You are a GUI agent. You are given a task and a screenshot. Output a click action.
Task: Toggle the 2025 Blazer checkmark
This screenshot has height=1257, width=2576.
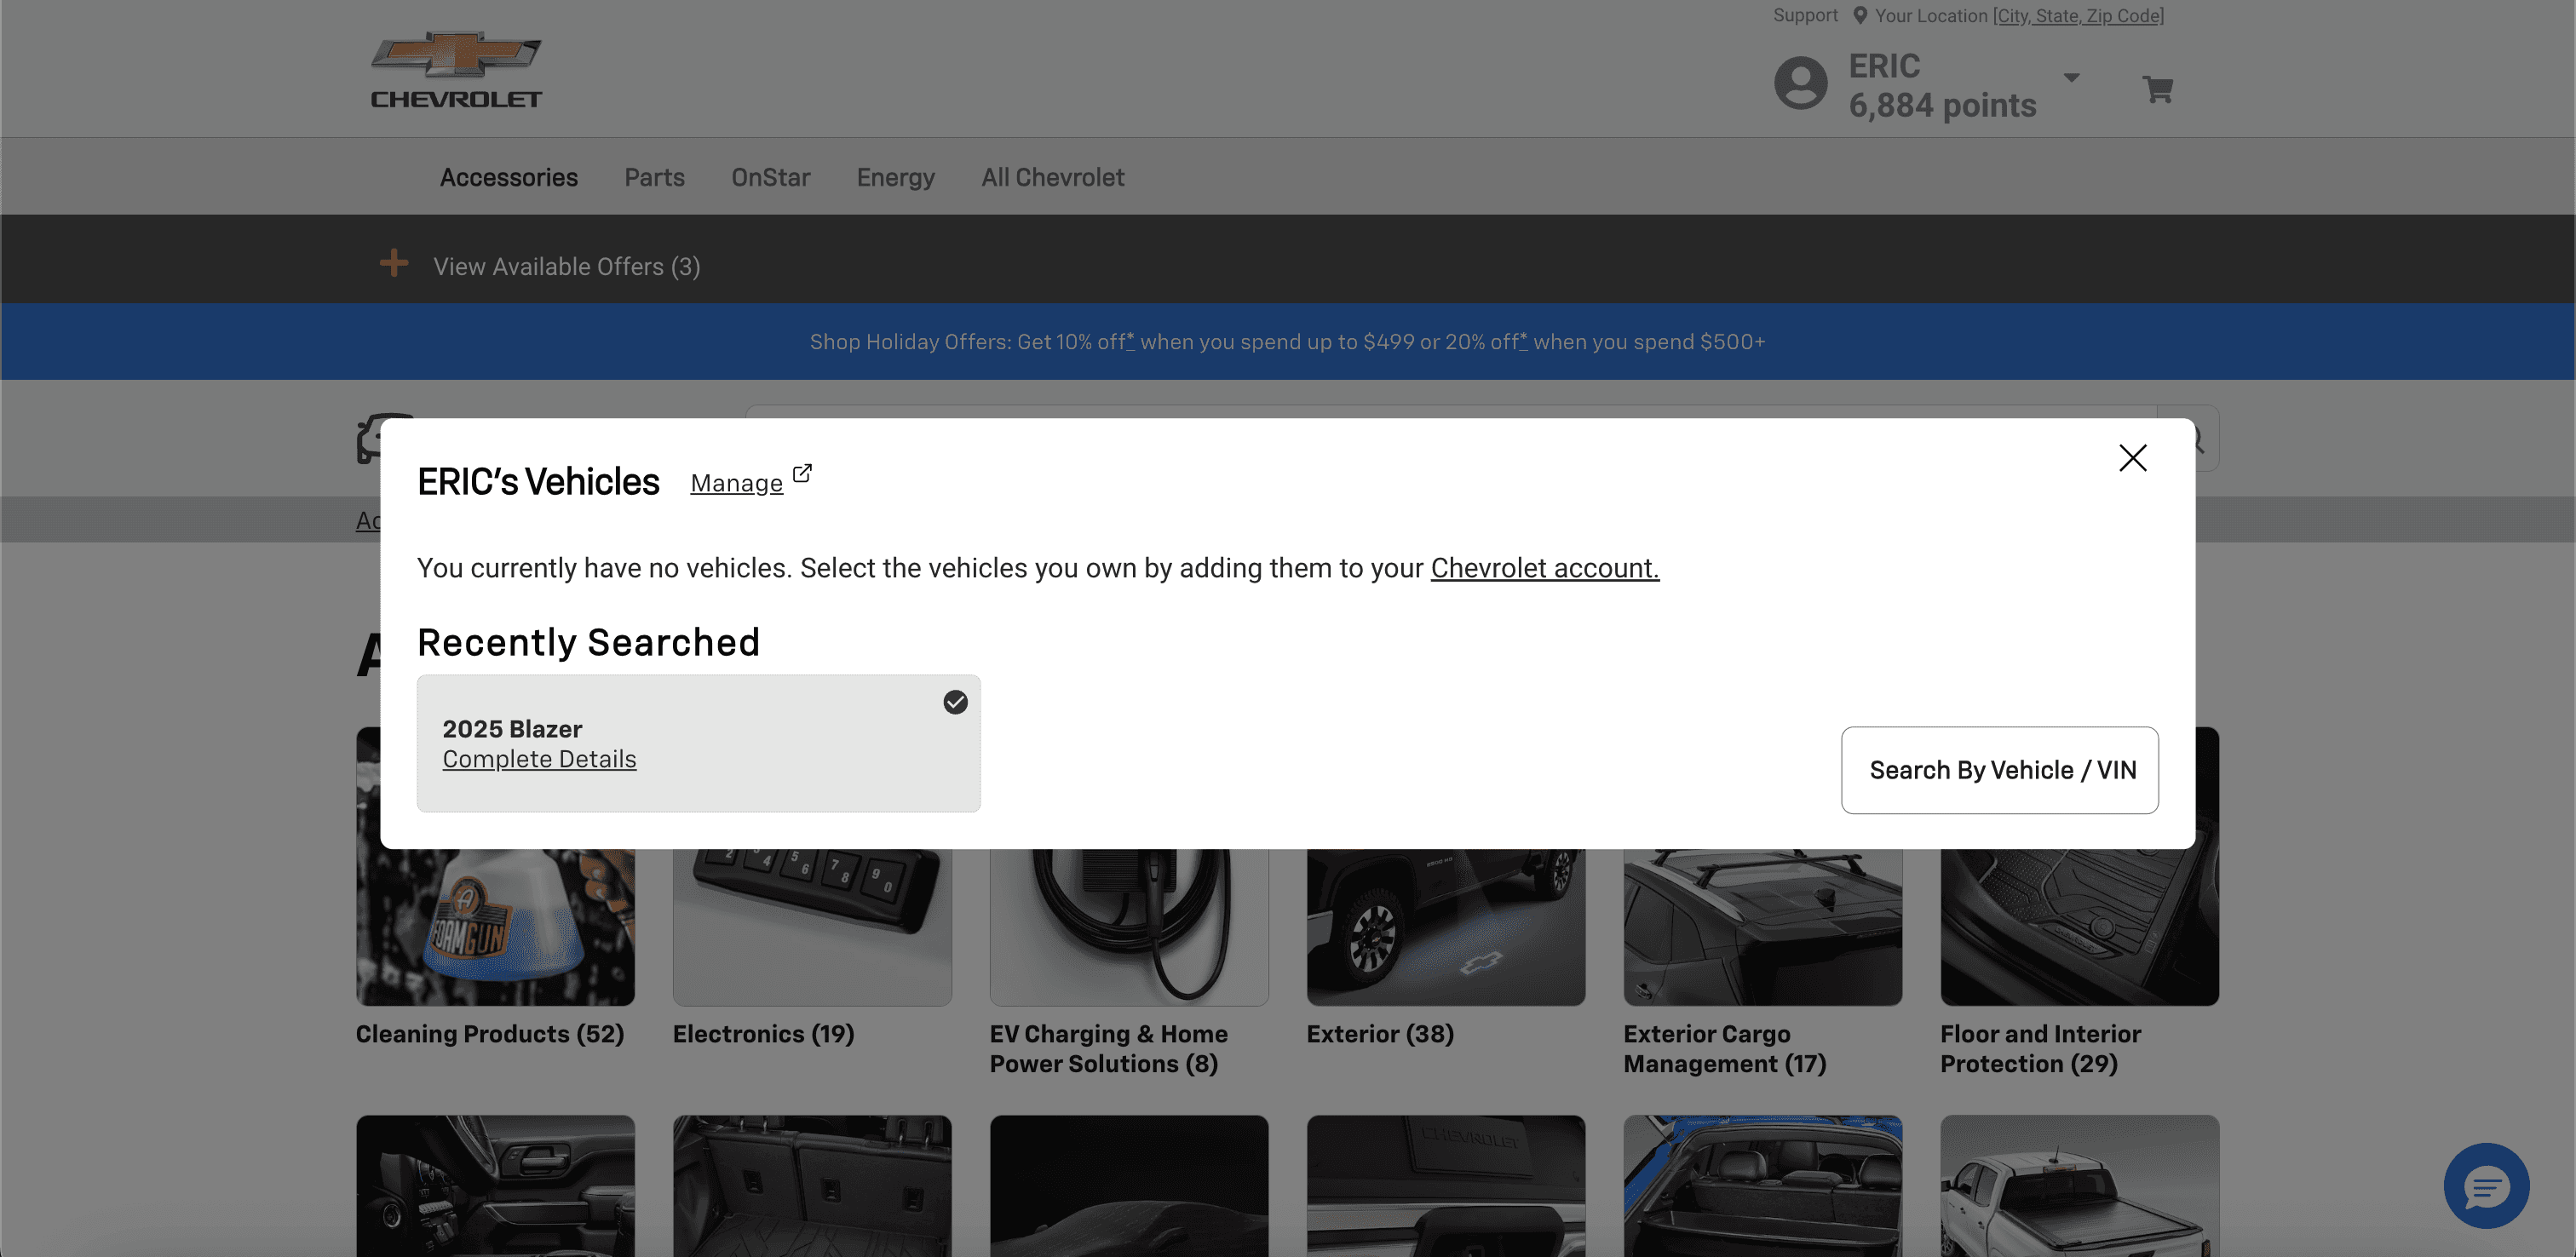click(955, 702)
